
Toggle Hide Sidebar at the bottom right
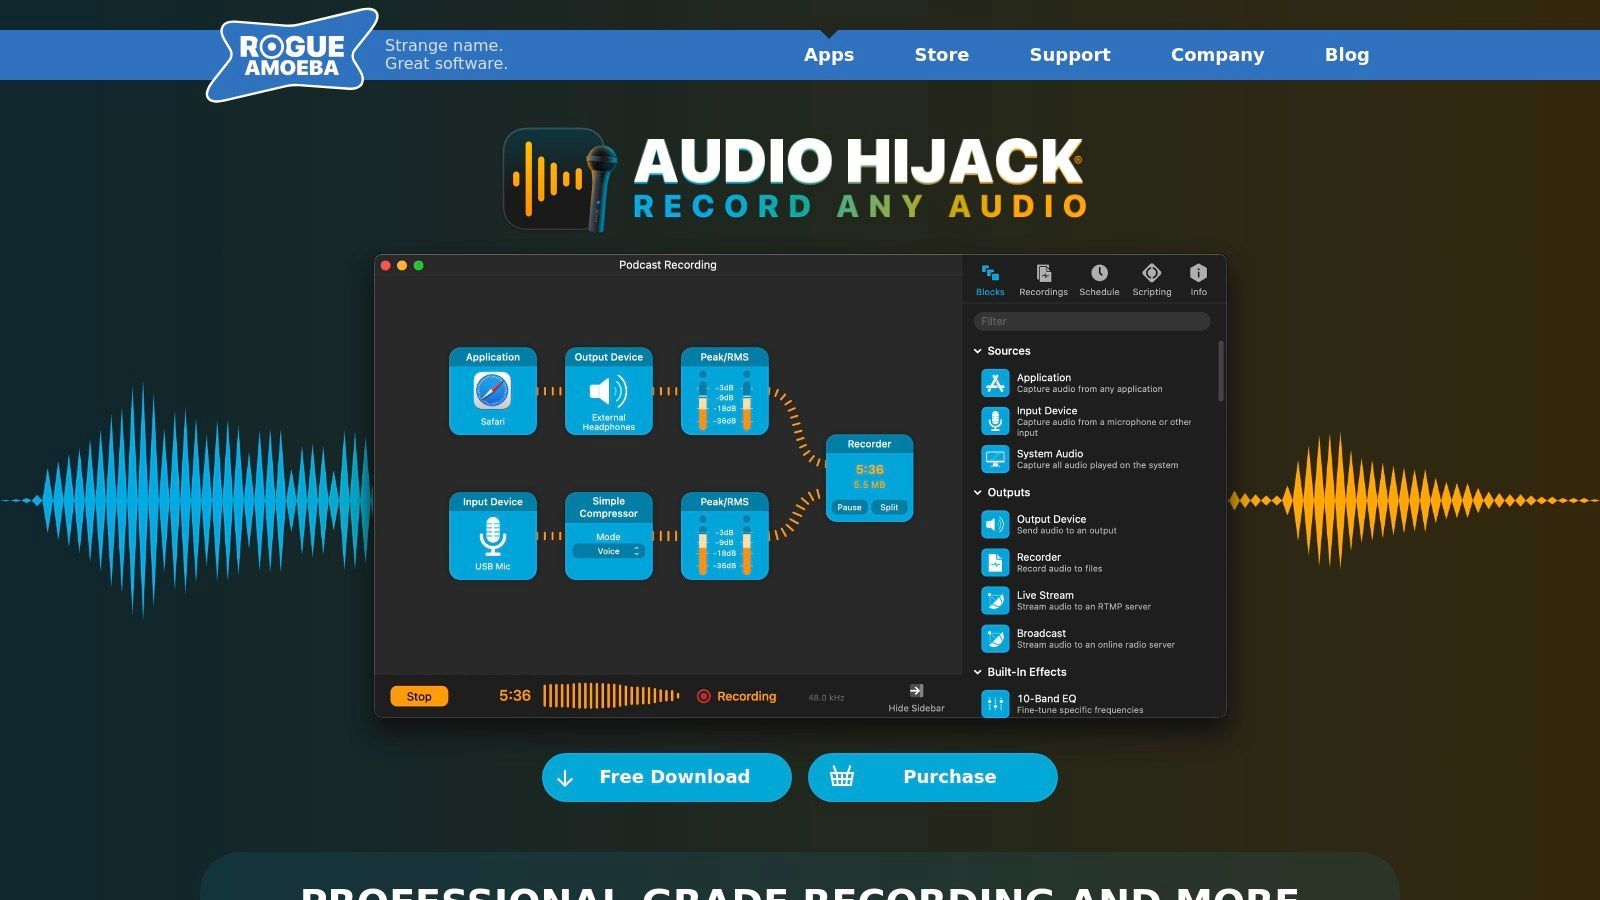914,697
